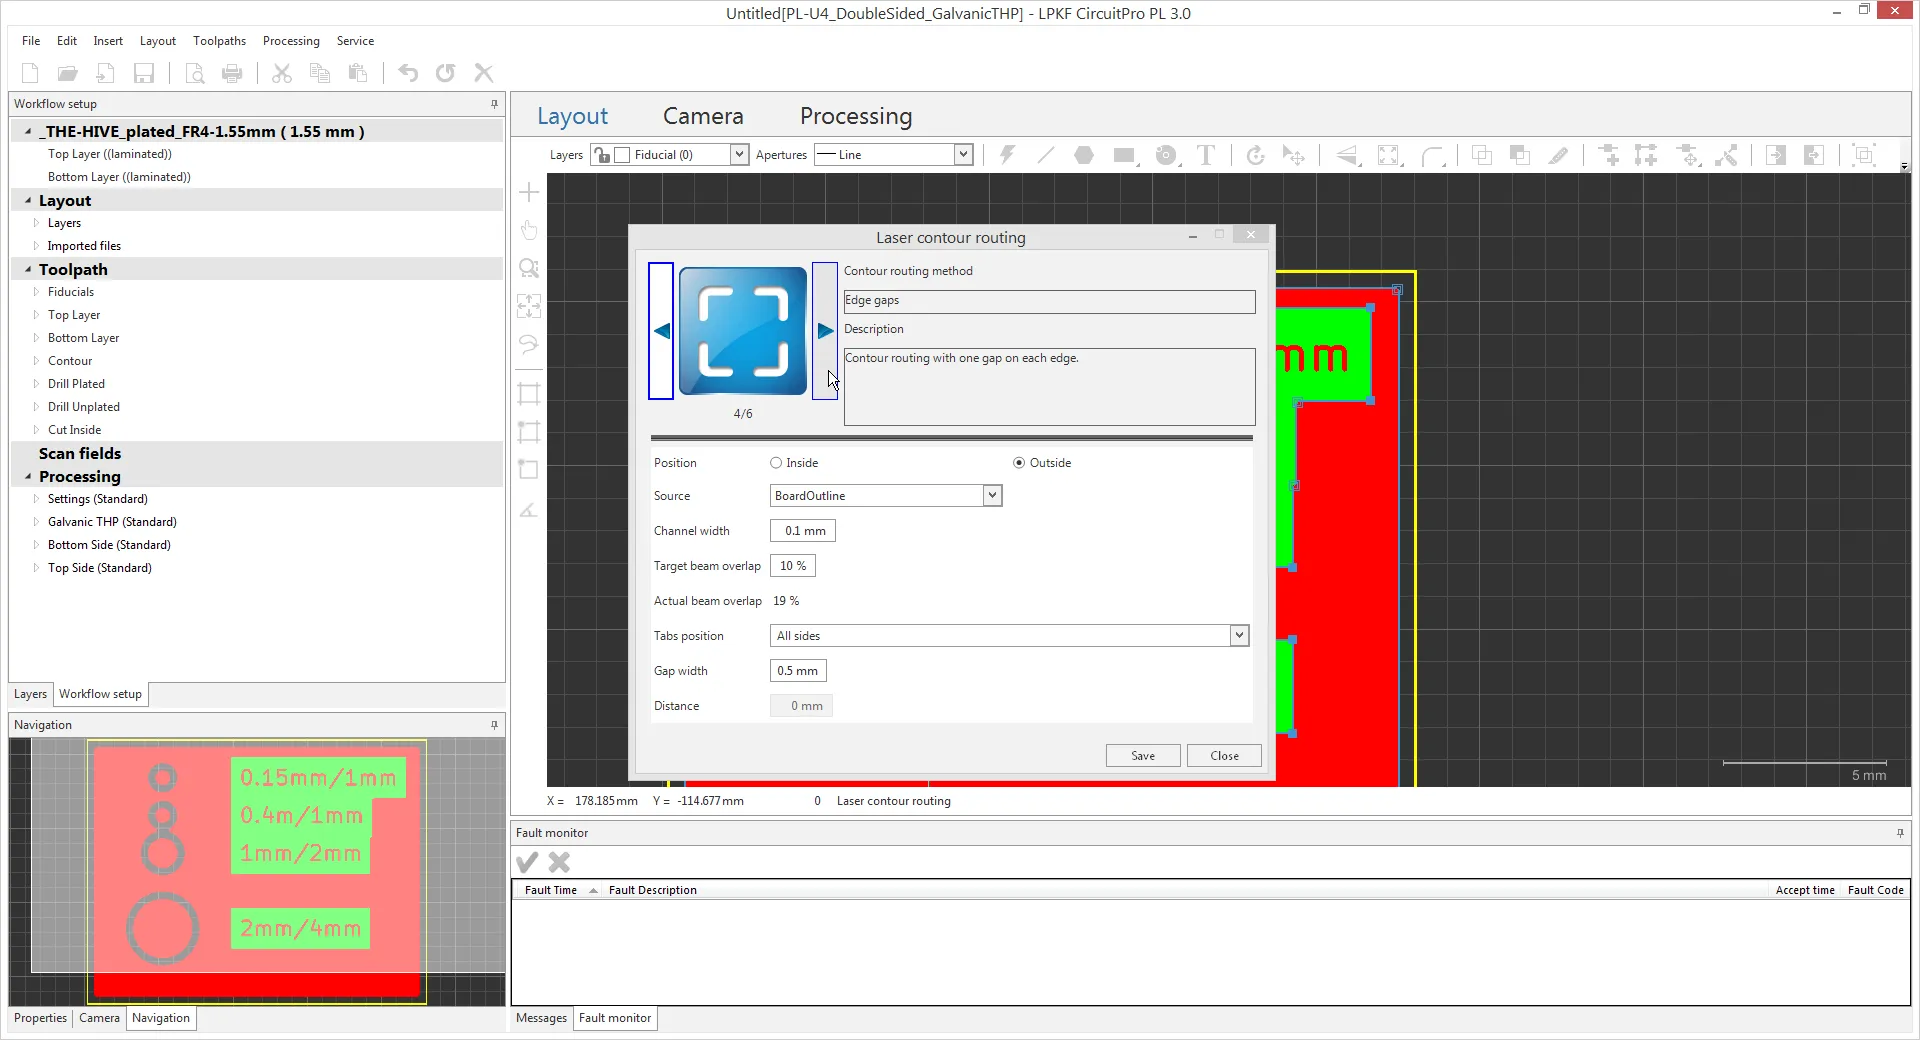Expand the Drill Plated tree node
Image resolution: width=1920 pixels, height=1040 pixels.
coord(36,384)
